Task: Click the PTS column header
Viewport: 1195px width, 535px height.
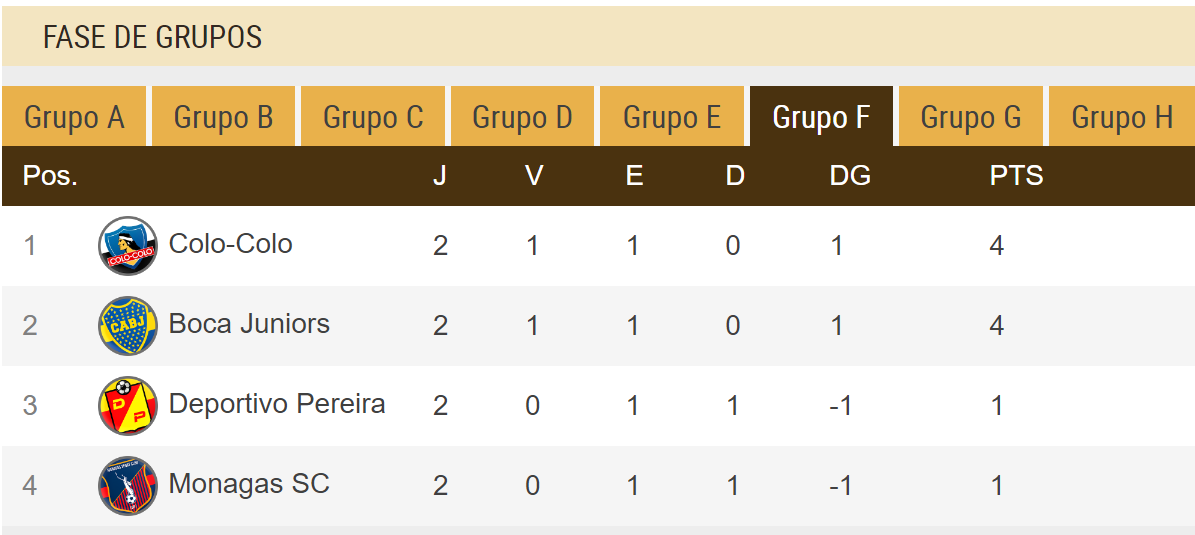Action: (x=1016, y=176)
